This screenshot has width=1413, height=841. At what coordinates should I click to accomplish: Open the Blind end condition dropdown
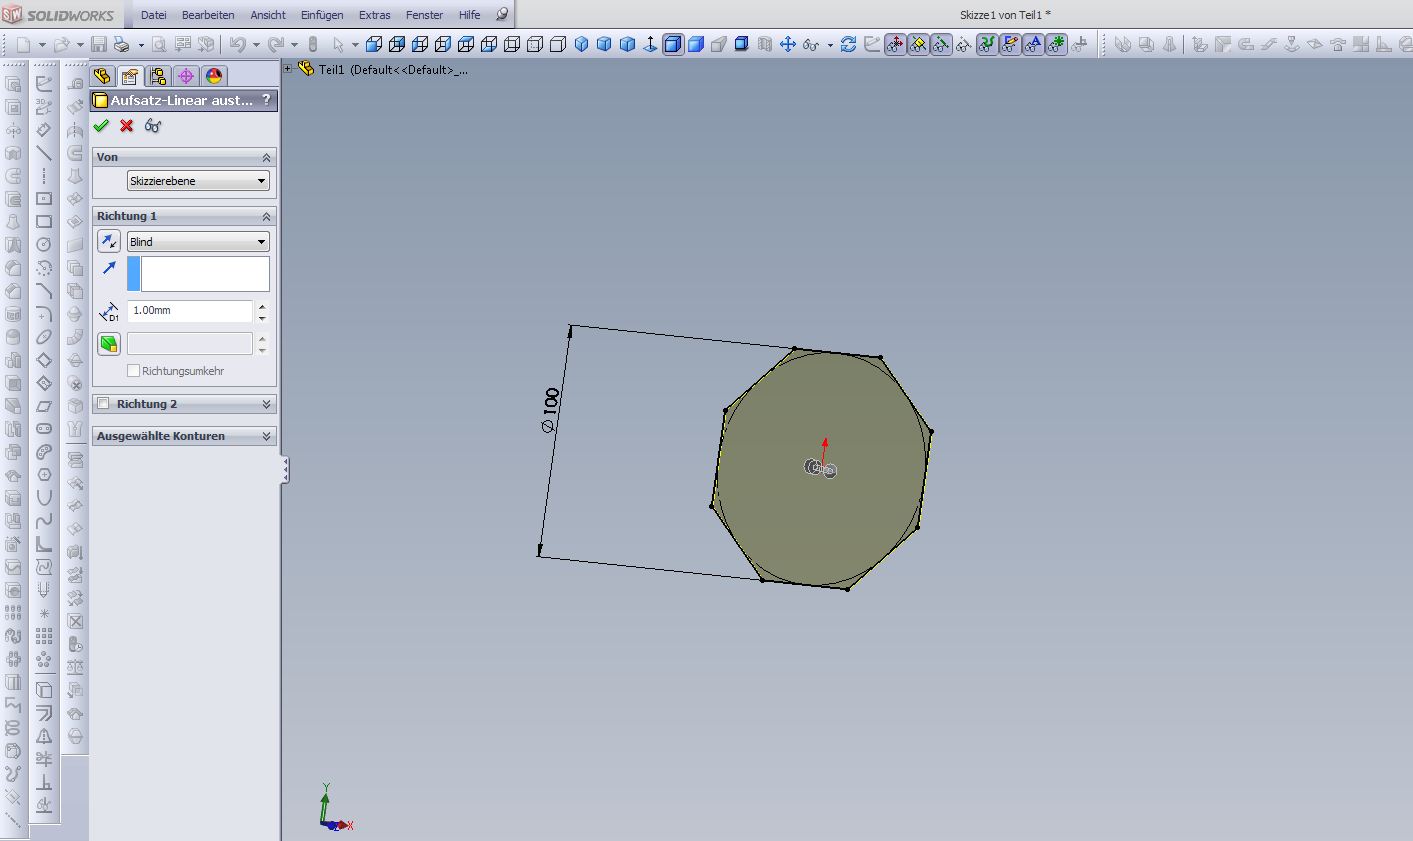(x=198, y=242)
